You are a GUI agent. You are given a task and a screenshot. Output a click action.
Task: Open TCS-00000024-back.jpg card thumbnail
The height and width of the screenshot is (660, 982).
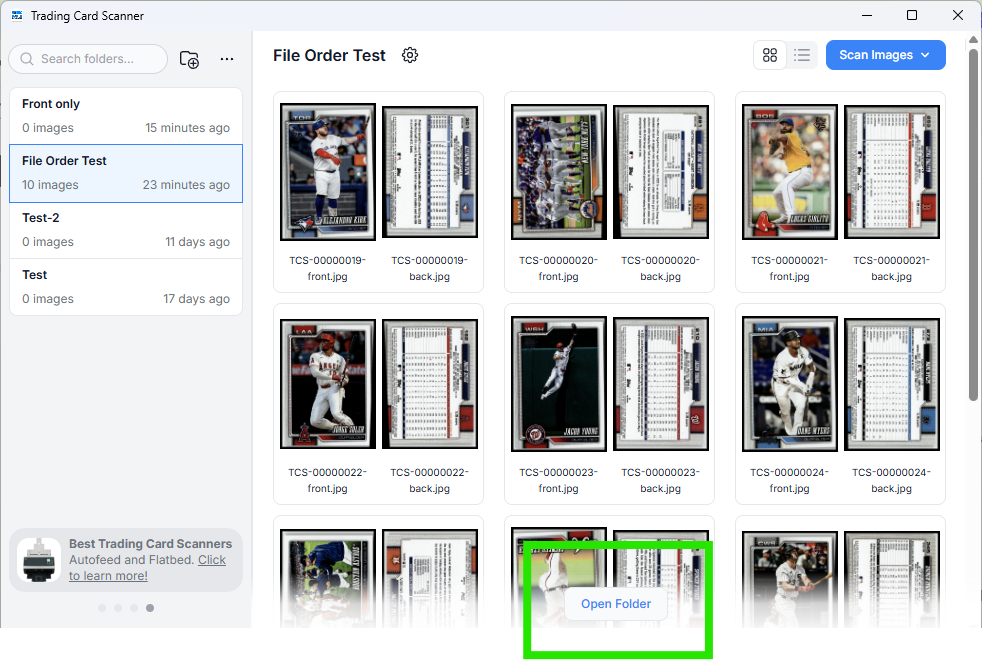(x=892, y=384)
